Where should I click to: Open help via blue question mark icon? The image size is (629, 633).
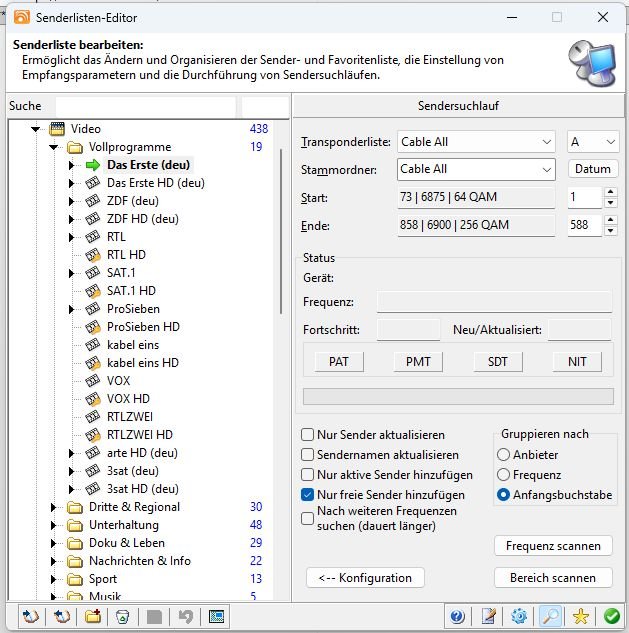click(x=457, y=616)
